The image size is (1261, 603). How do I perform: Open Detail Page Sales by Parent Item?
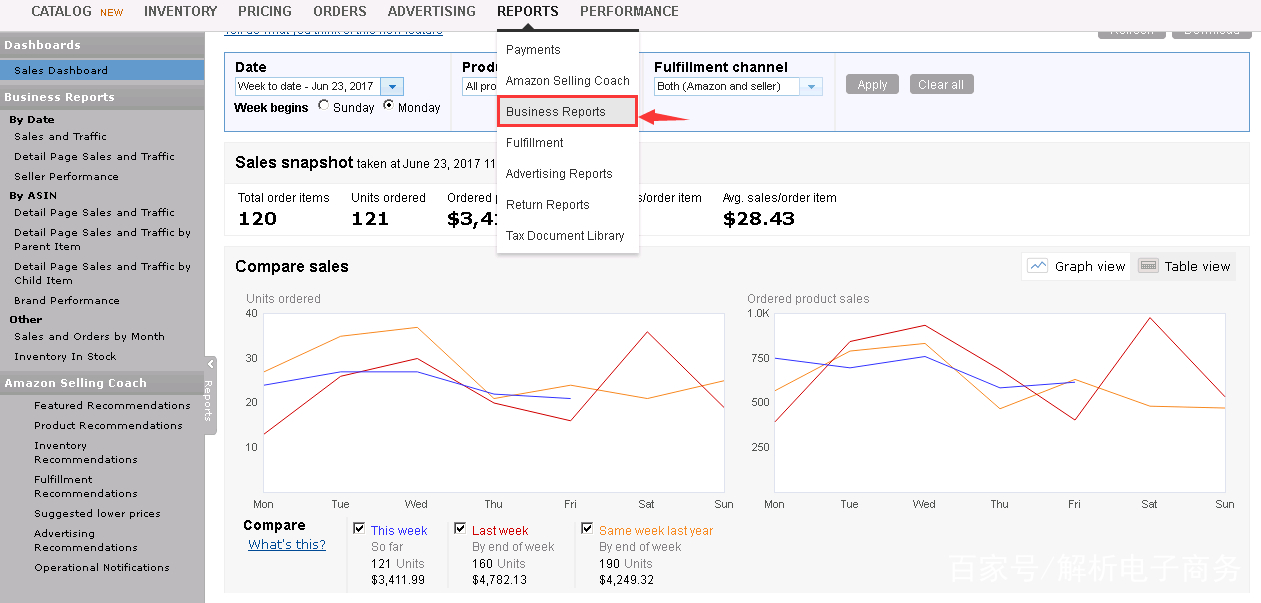pos(102,240)
